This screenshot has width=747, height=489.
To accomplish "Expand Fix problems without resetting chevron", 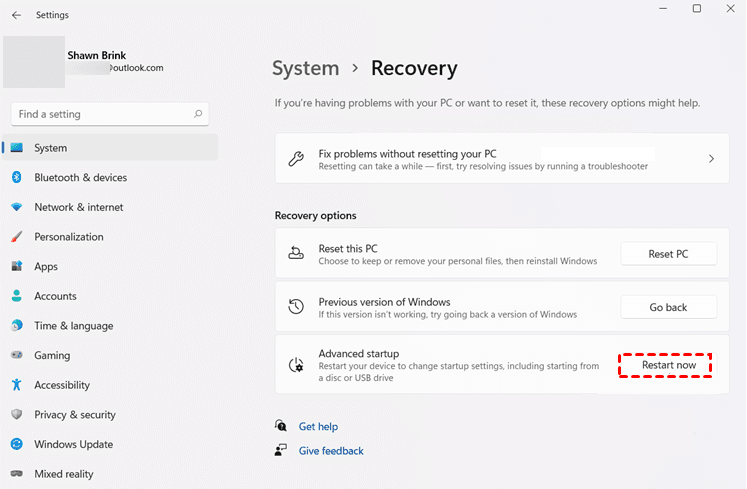I will click(711, 159).
